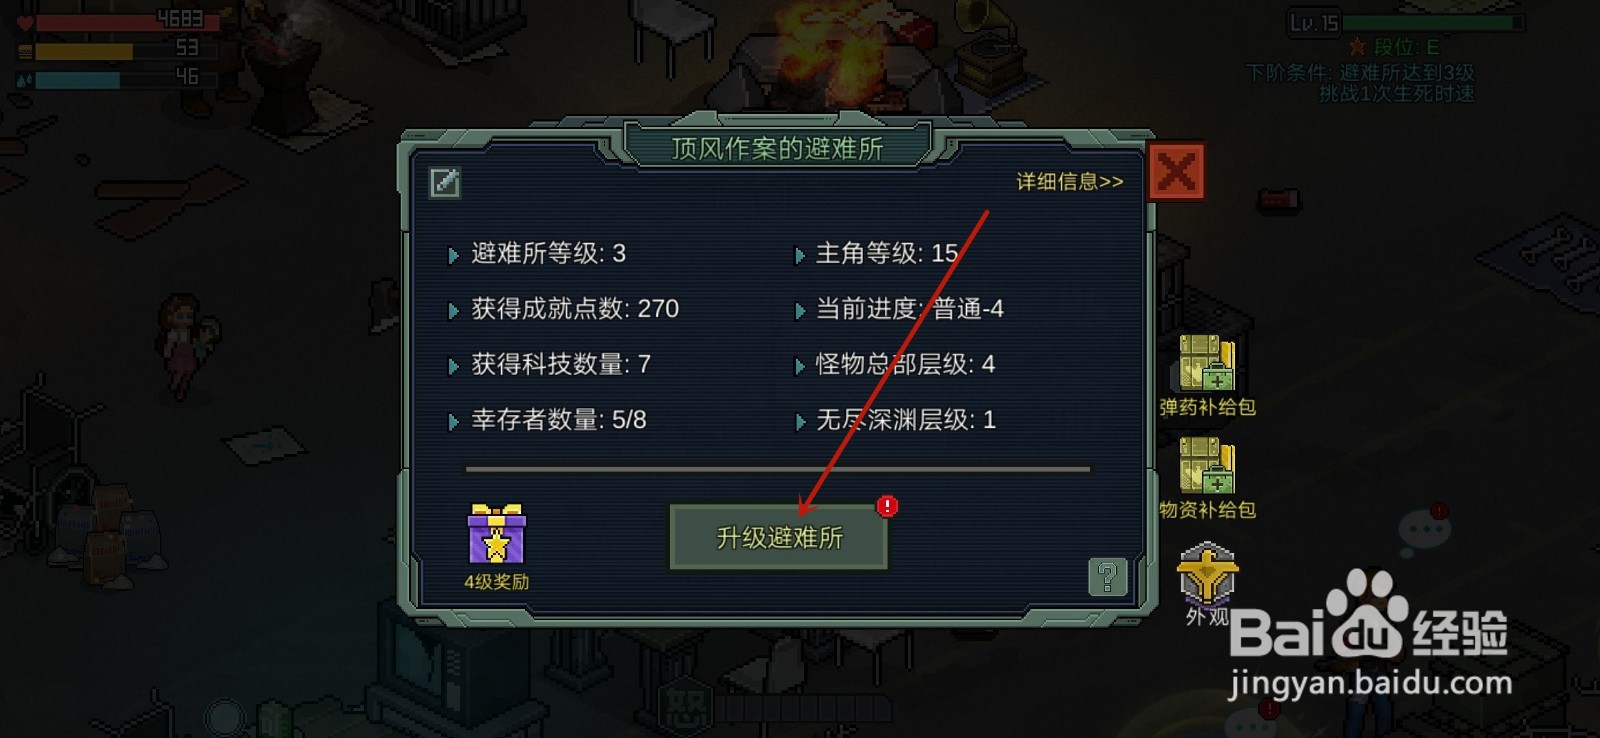
Task: Click the chat bubble icon
Action: pyautogui.click(x=1424, y=528)
